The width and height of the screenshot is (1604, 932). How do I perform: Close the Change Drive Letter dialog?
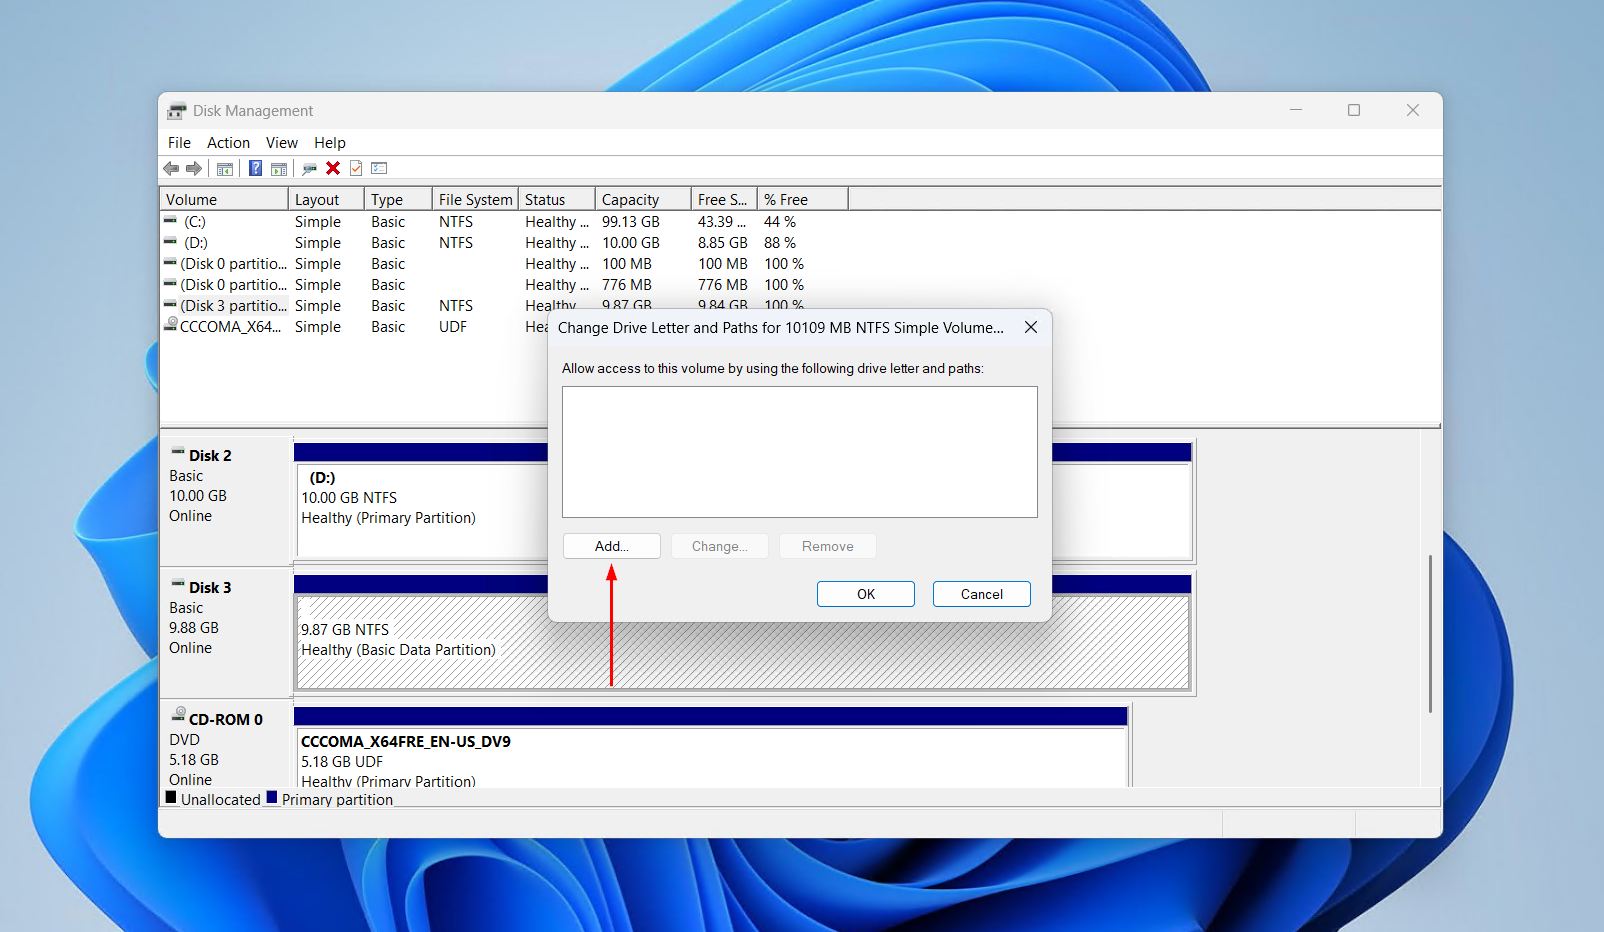(x=1031, y=327)
